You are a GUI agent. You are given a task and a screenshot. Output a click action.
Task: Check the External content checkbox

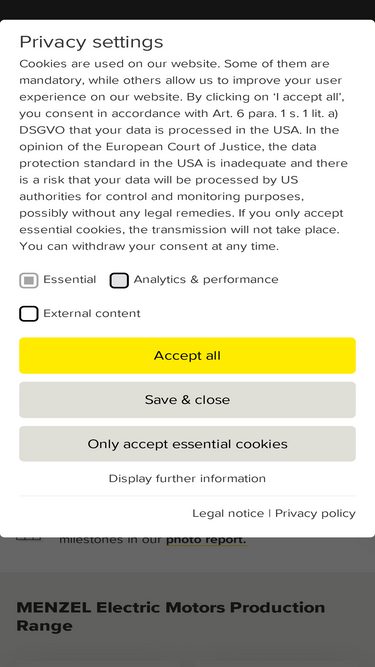coord(28,314)
